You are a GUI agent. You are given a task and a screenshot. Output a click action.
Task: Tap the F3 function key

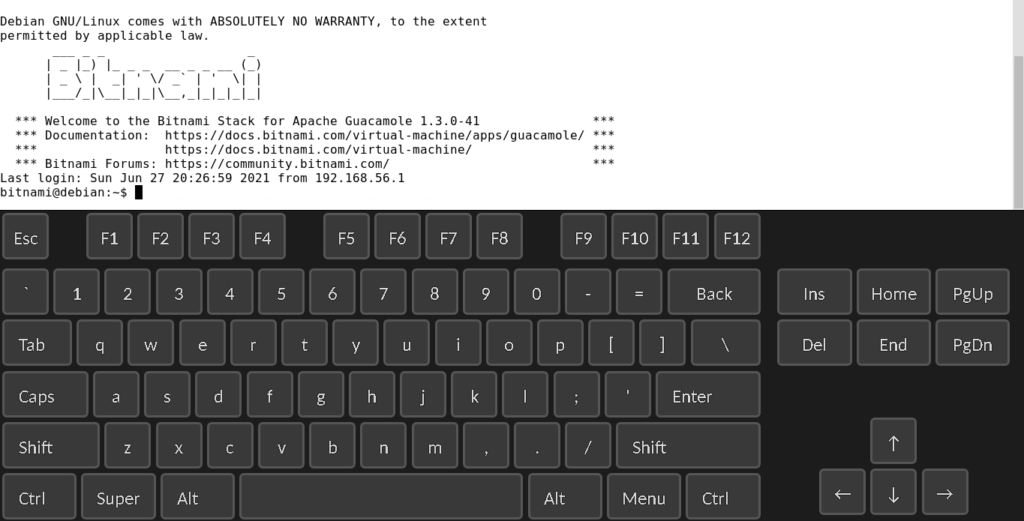click(x=212, y=236)
